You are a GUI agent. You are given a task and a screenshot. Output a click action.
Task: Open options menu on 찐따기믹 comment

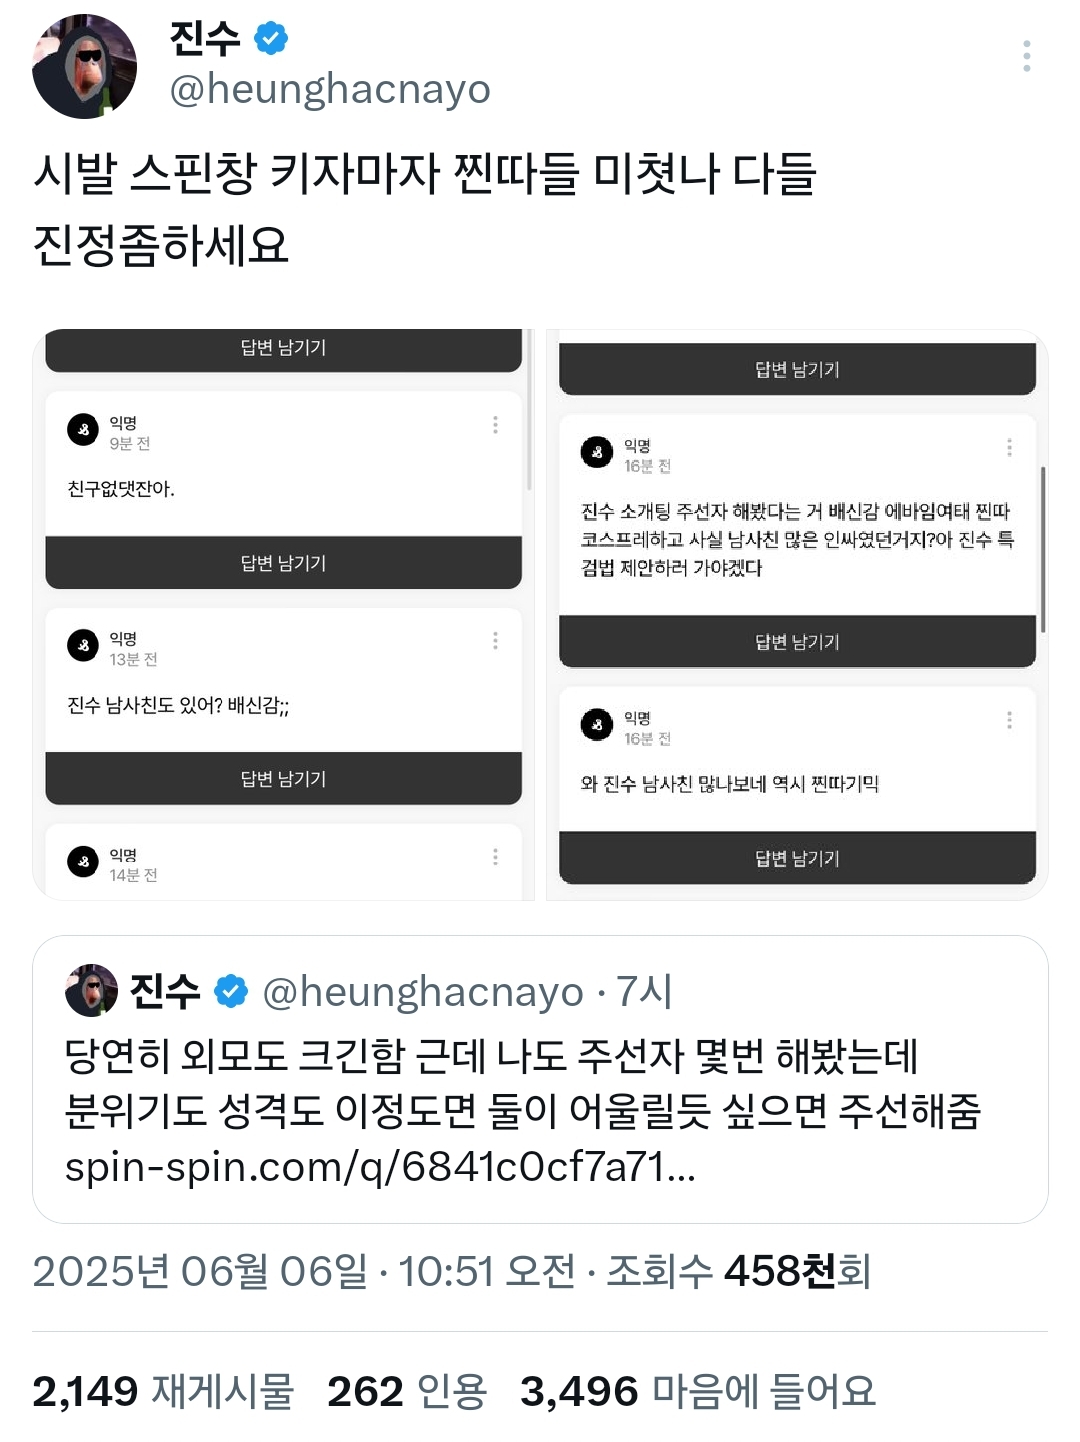click(x=1009, y=720)
